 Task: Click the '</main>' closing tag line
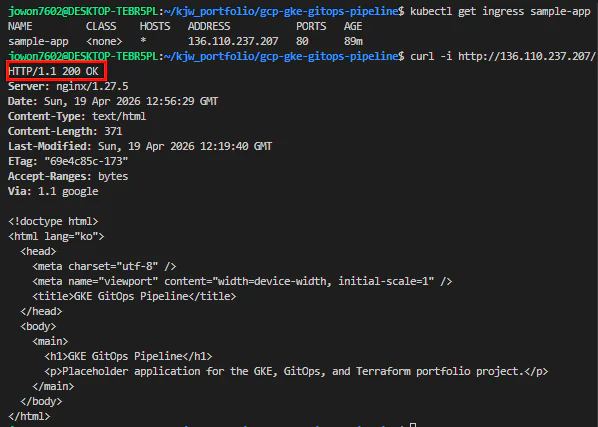click(x=53, y=387)
